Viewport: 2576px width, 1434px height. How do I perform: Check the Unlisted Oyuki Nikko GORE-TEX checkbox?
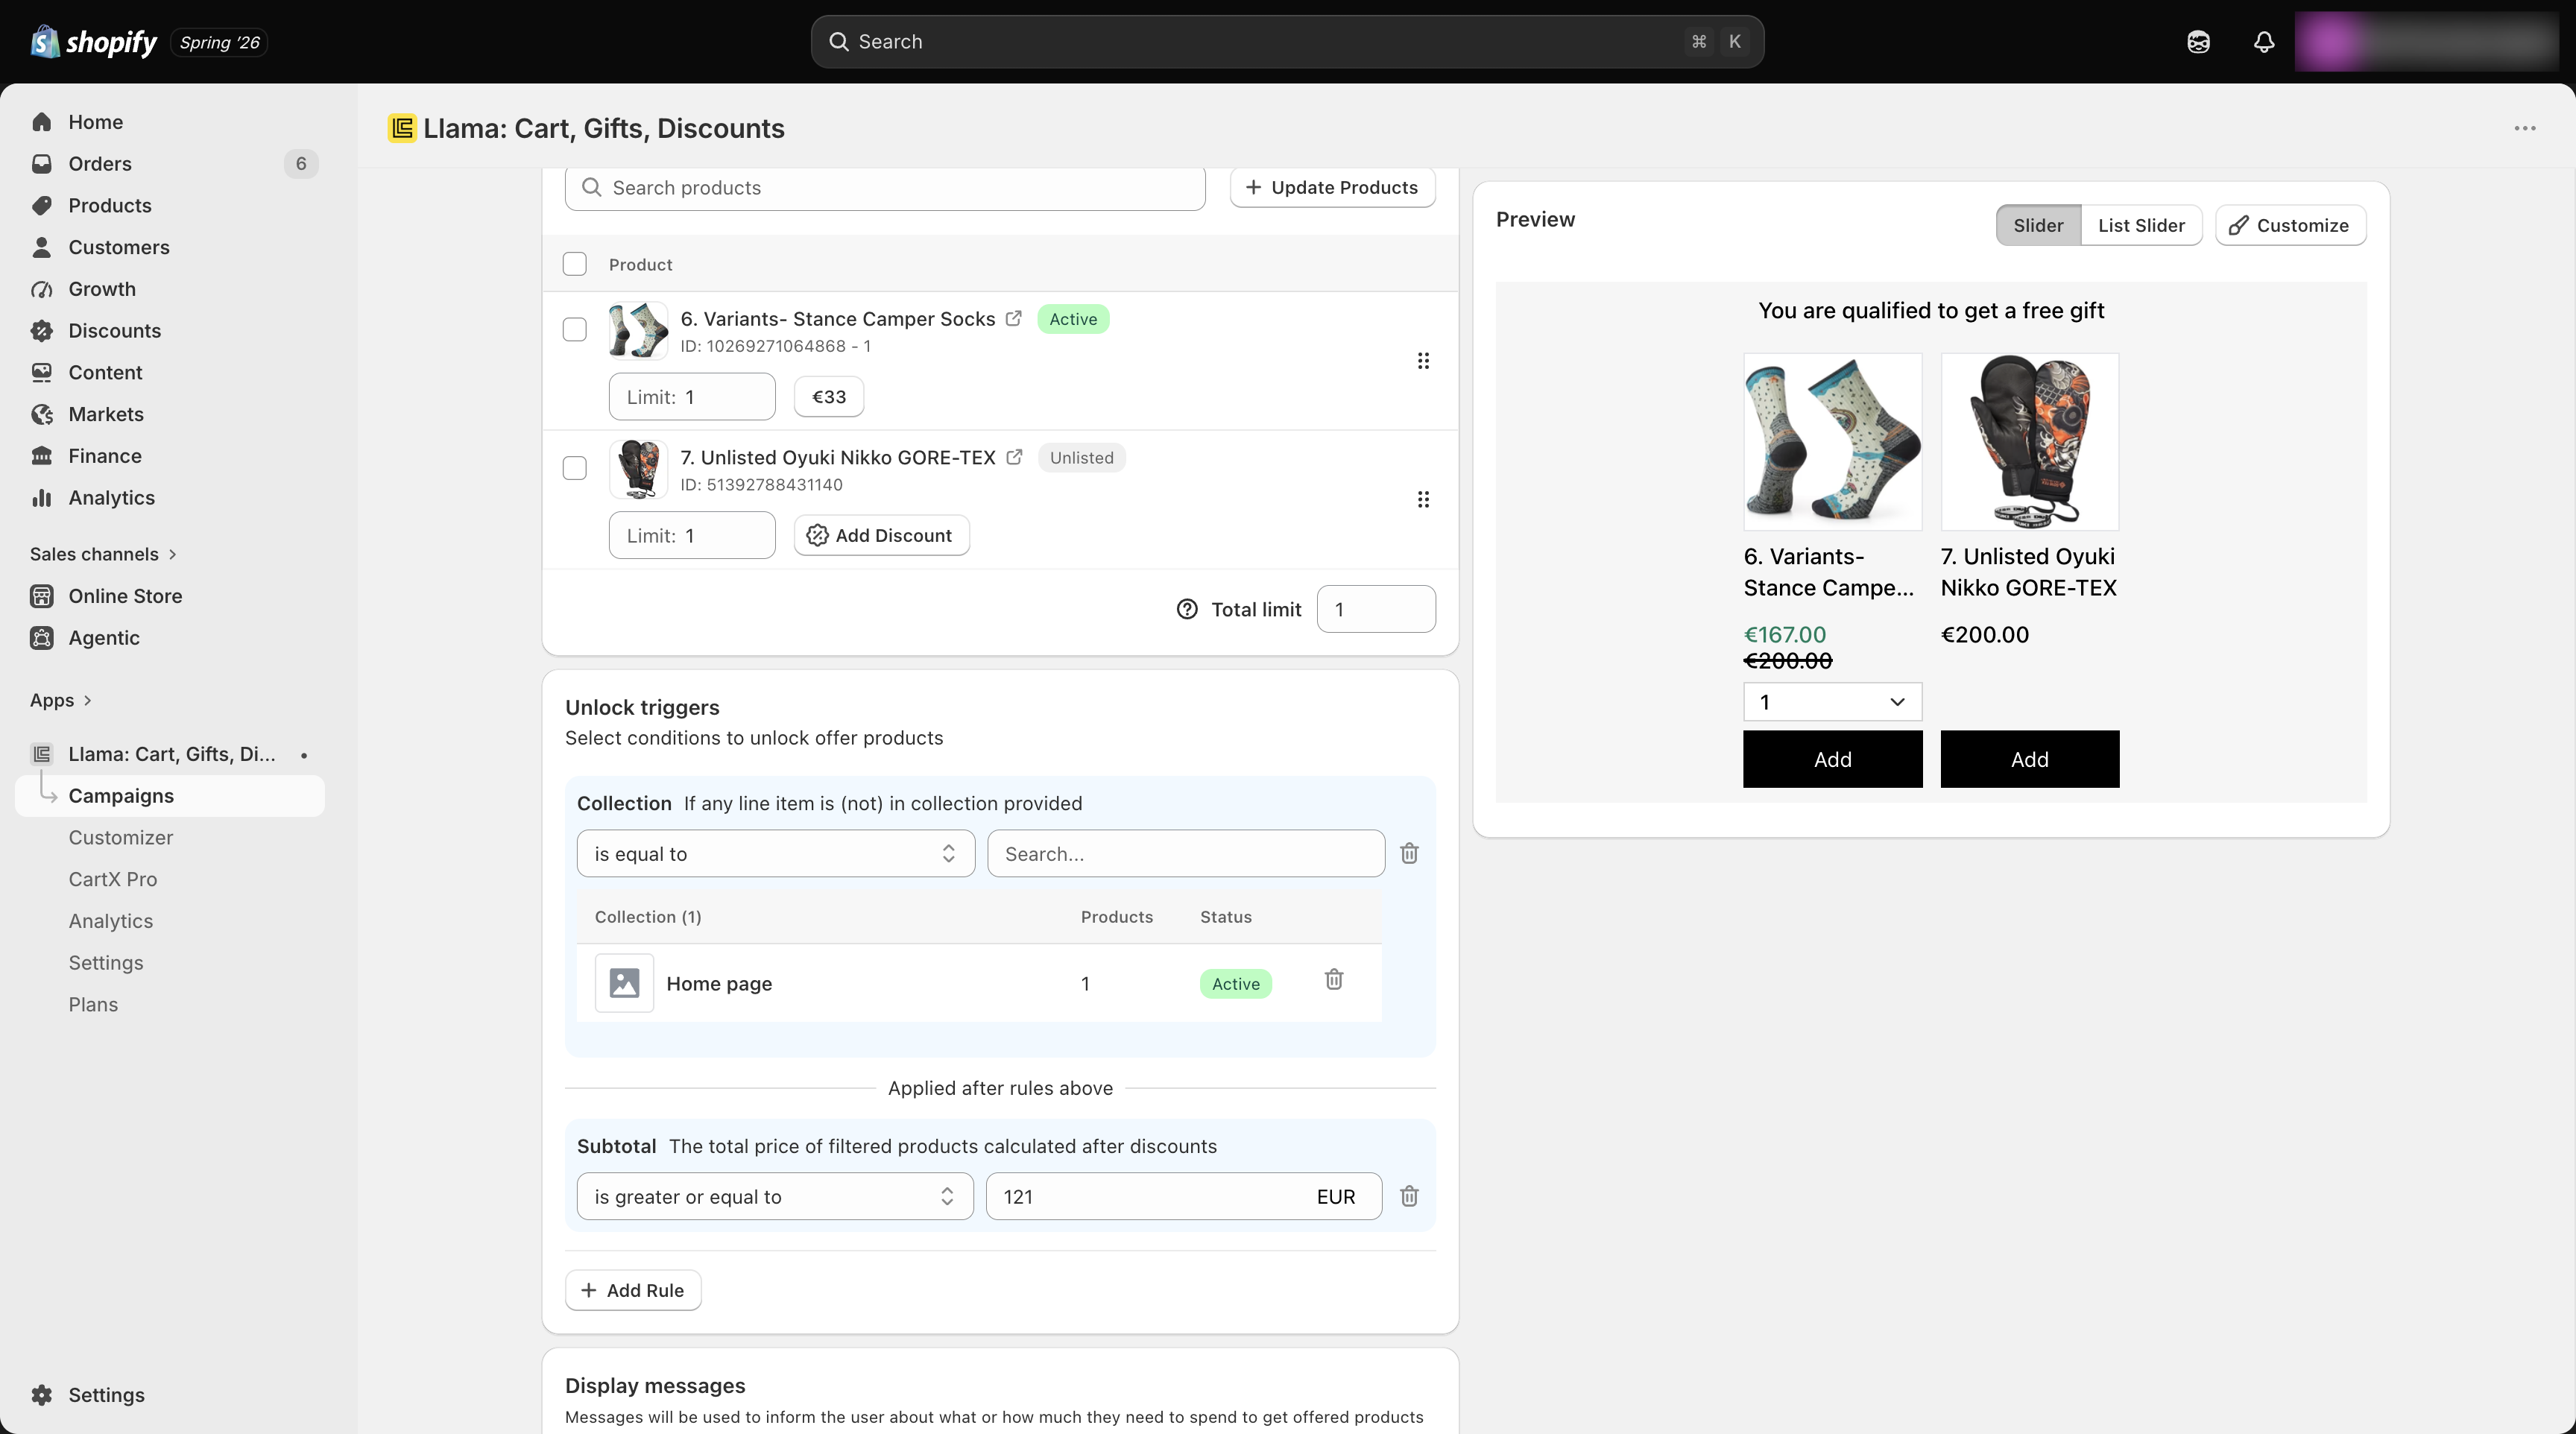pyautogui.click(x=575, y=468)
